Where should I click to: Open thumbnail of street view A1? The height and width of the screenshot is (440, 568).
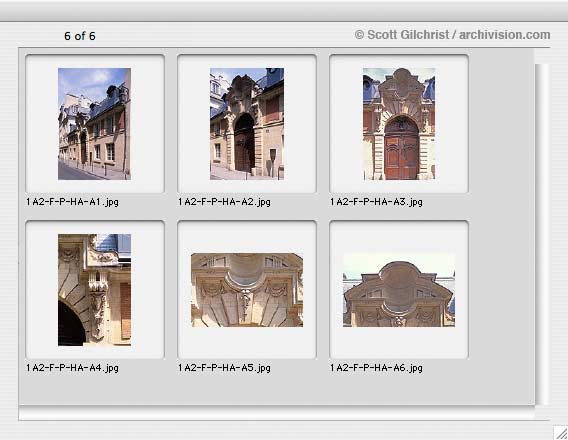pyautogui.click(x=95, y=124)
